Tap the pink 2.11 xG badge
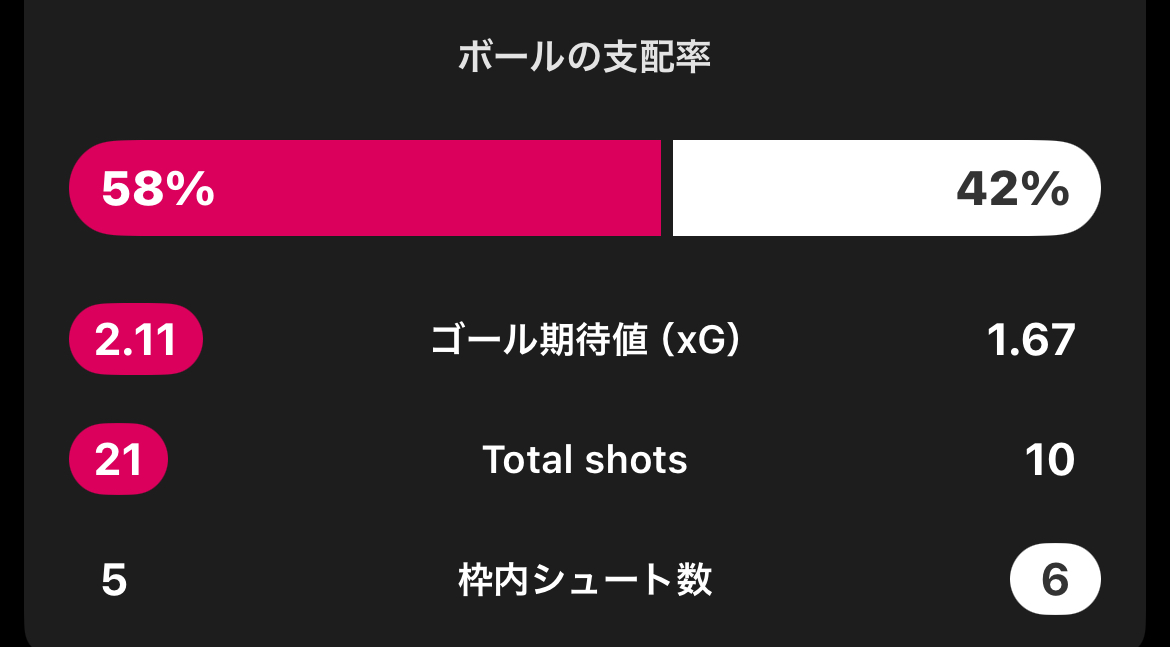 [136, 341]
